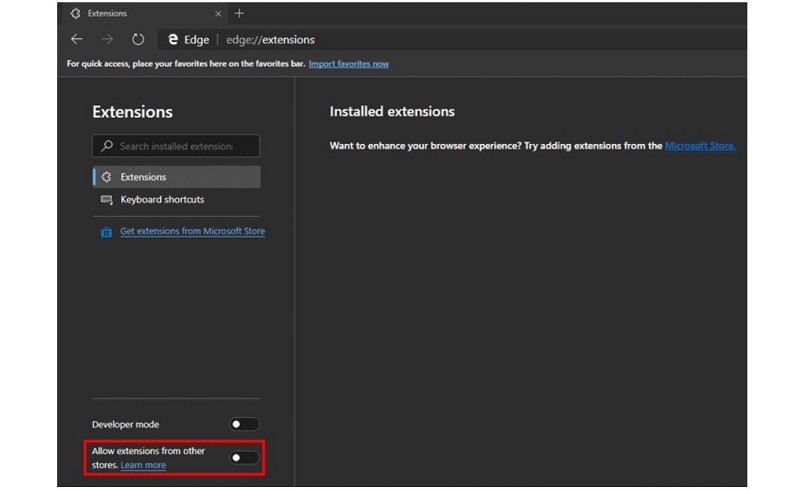Toggle Developer mode switch
The image size is (800, 490).
[x=244, y=424]
